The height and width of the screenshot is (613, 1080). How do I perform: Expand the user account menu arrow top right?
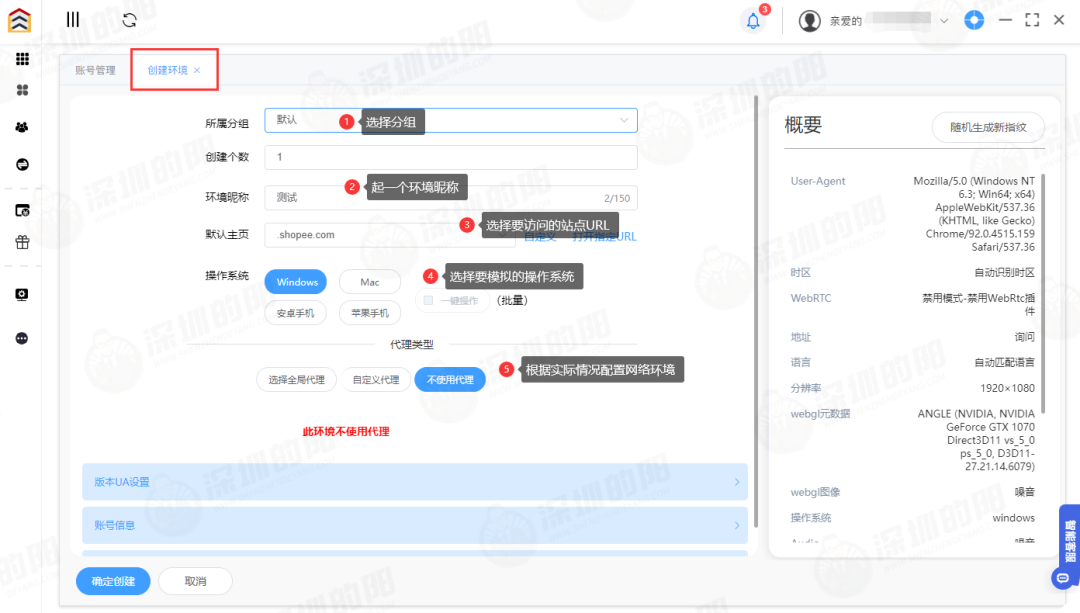[x=942, y=20]
